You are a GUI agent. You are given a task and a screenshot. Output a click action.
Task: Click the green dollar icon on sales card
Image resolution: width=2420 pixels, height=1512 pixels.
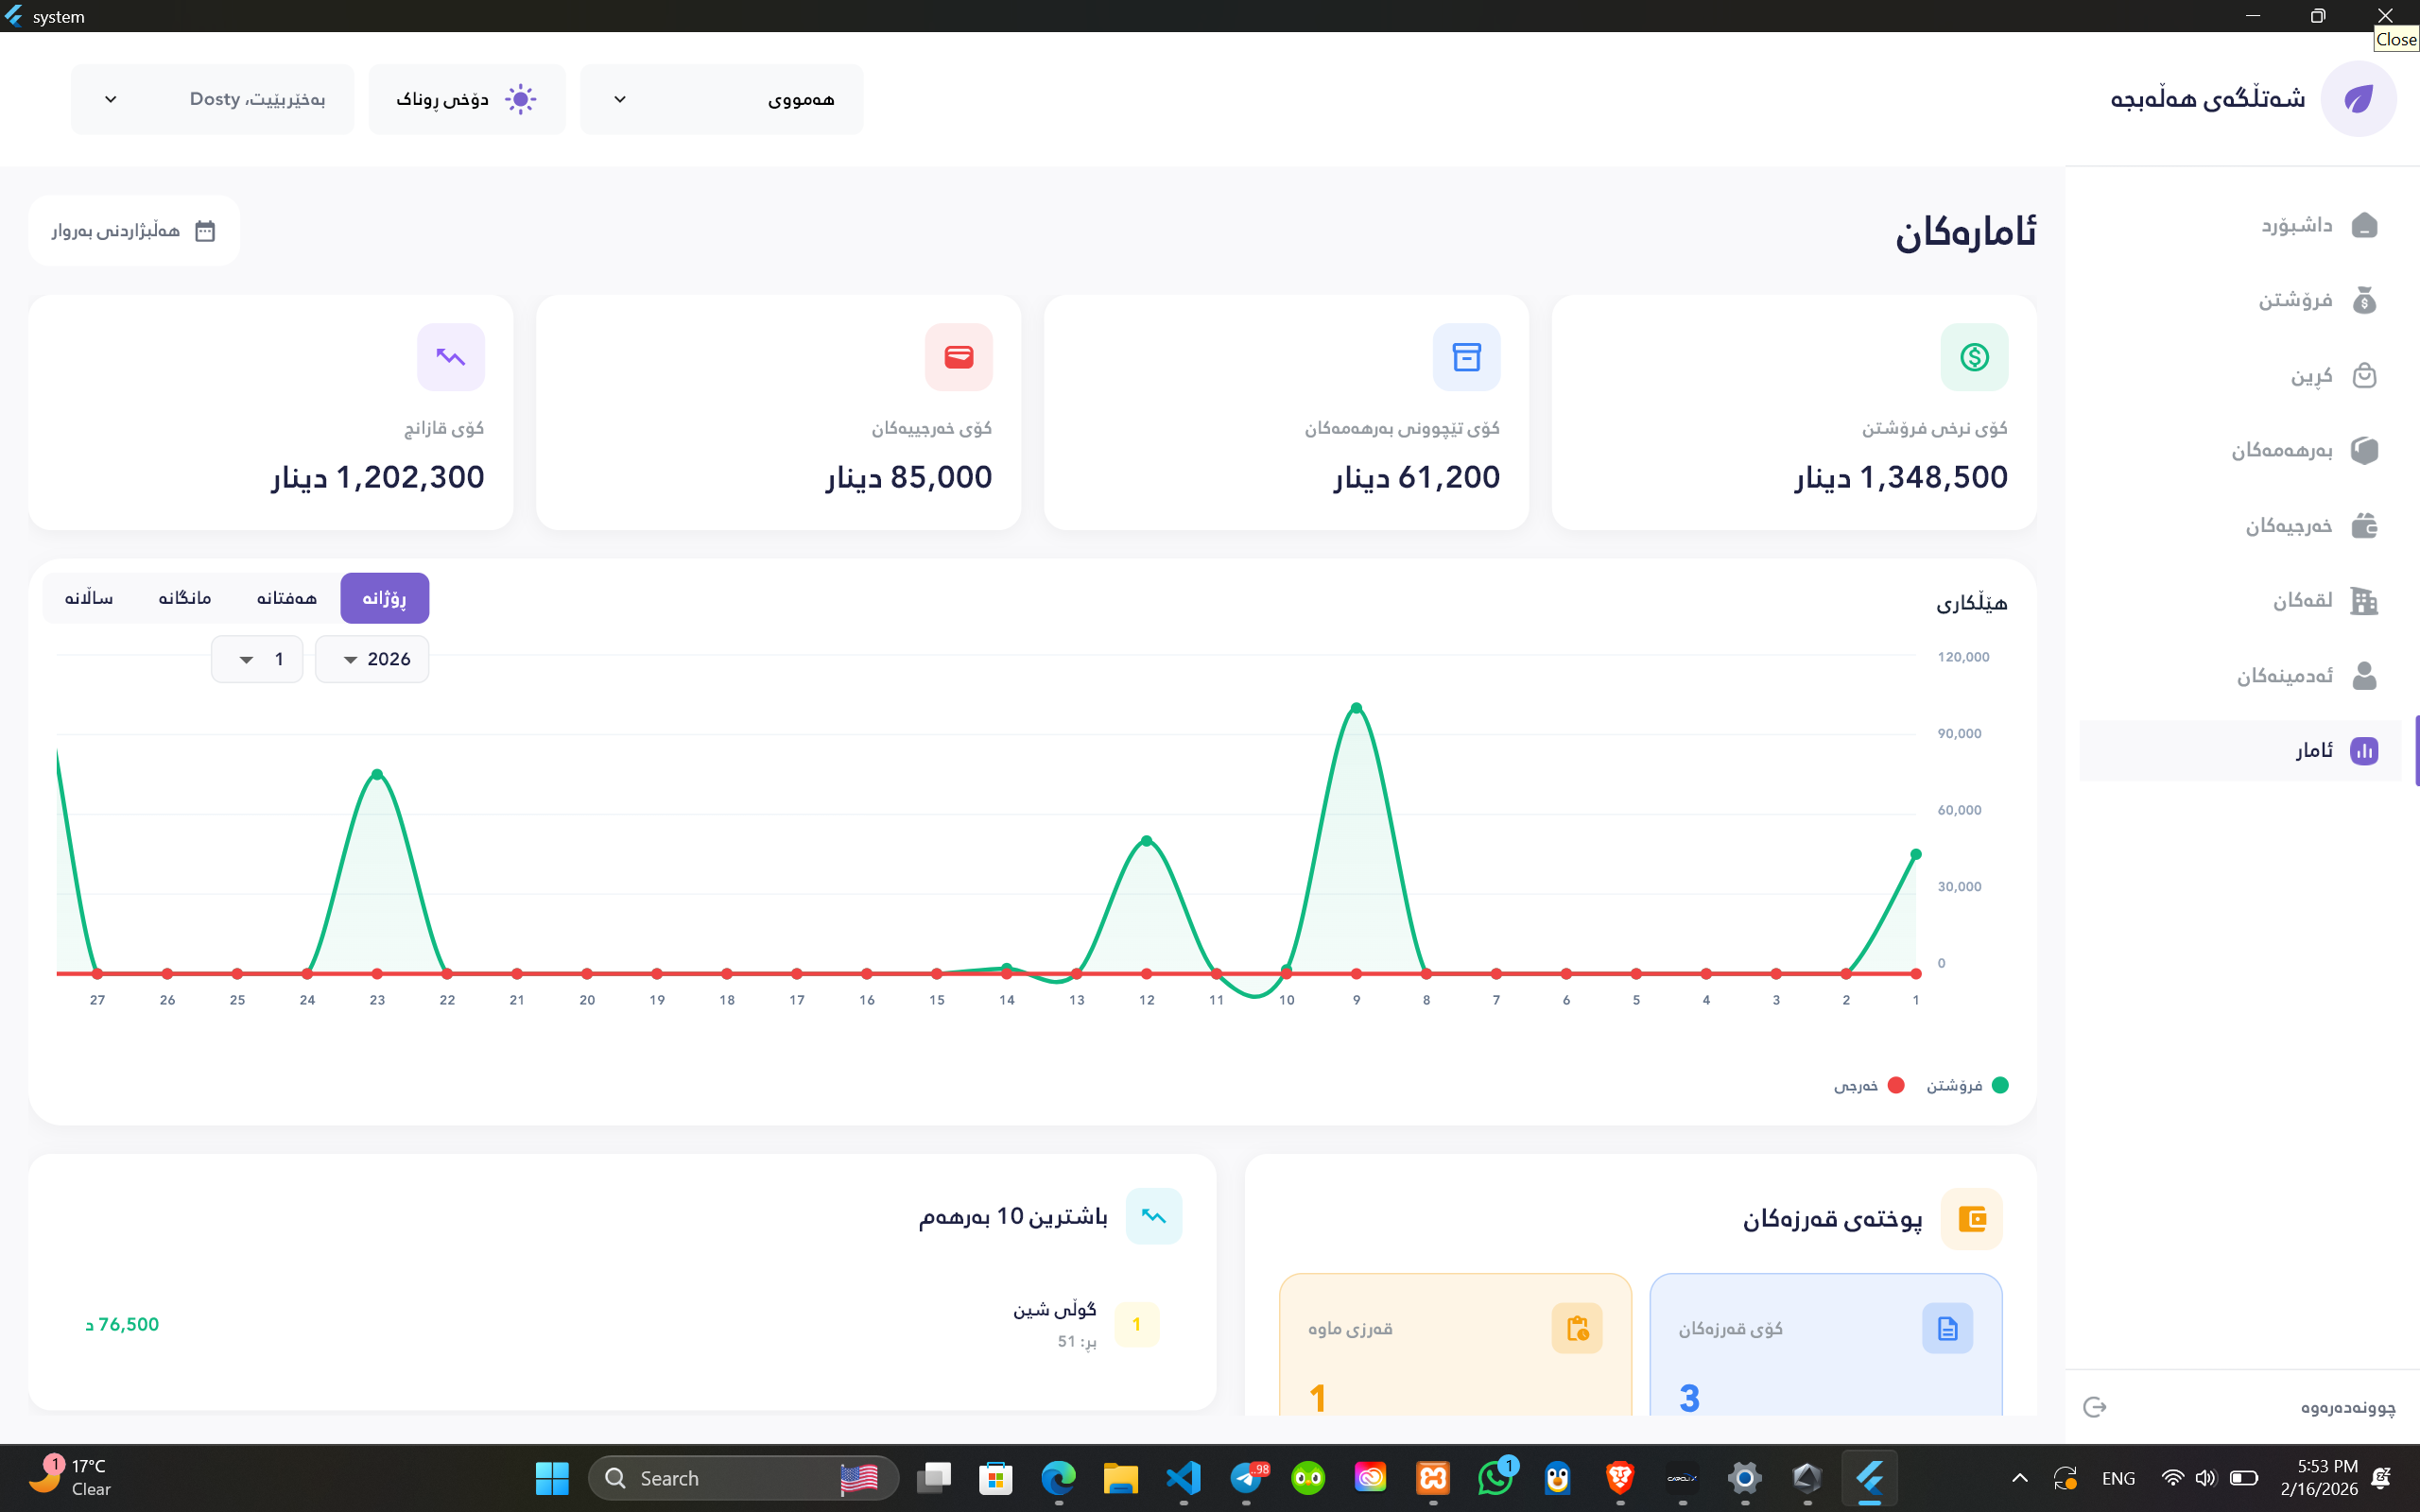coord(1974,357)
